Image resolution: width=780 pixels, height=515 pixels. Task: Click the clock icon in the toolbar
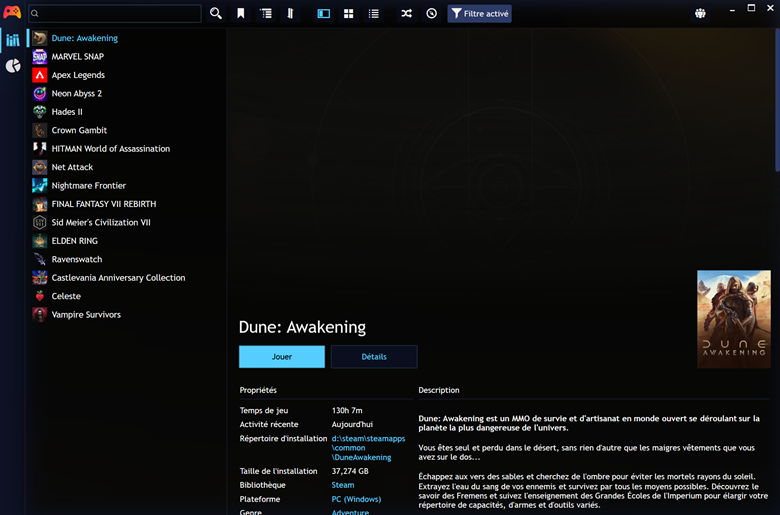point(431,14)
